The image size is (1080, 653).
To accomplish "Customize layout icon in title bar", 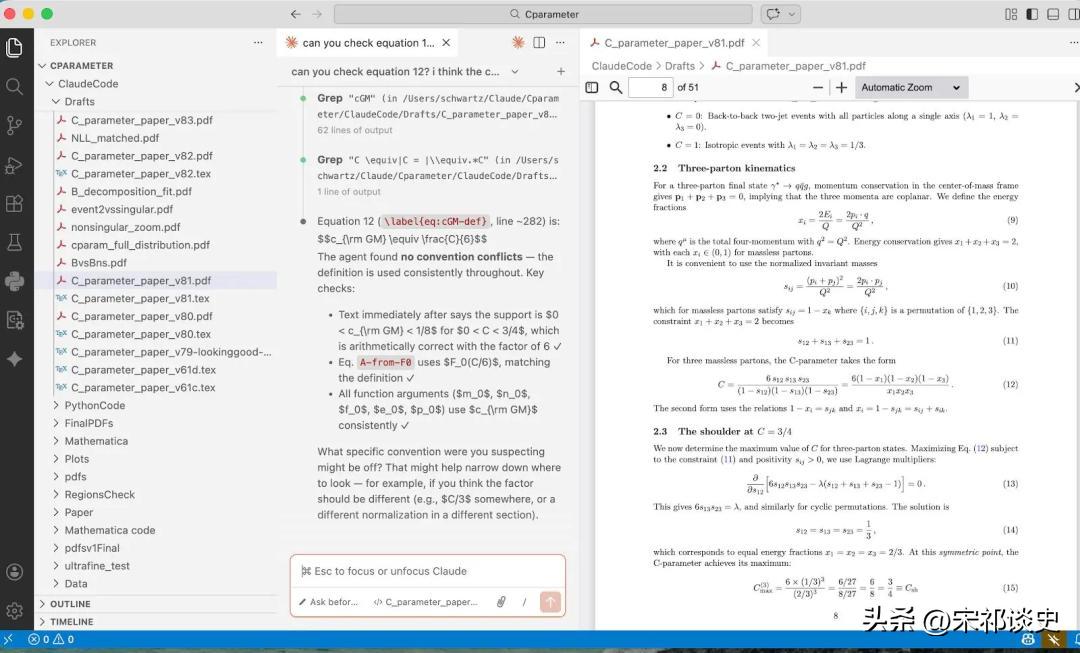I will pos(1010,14).
